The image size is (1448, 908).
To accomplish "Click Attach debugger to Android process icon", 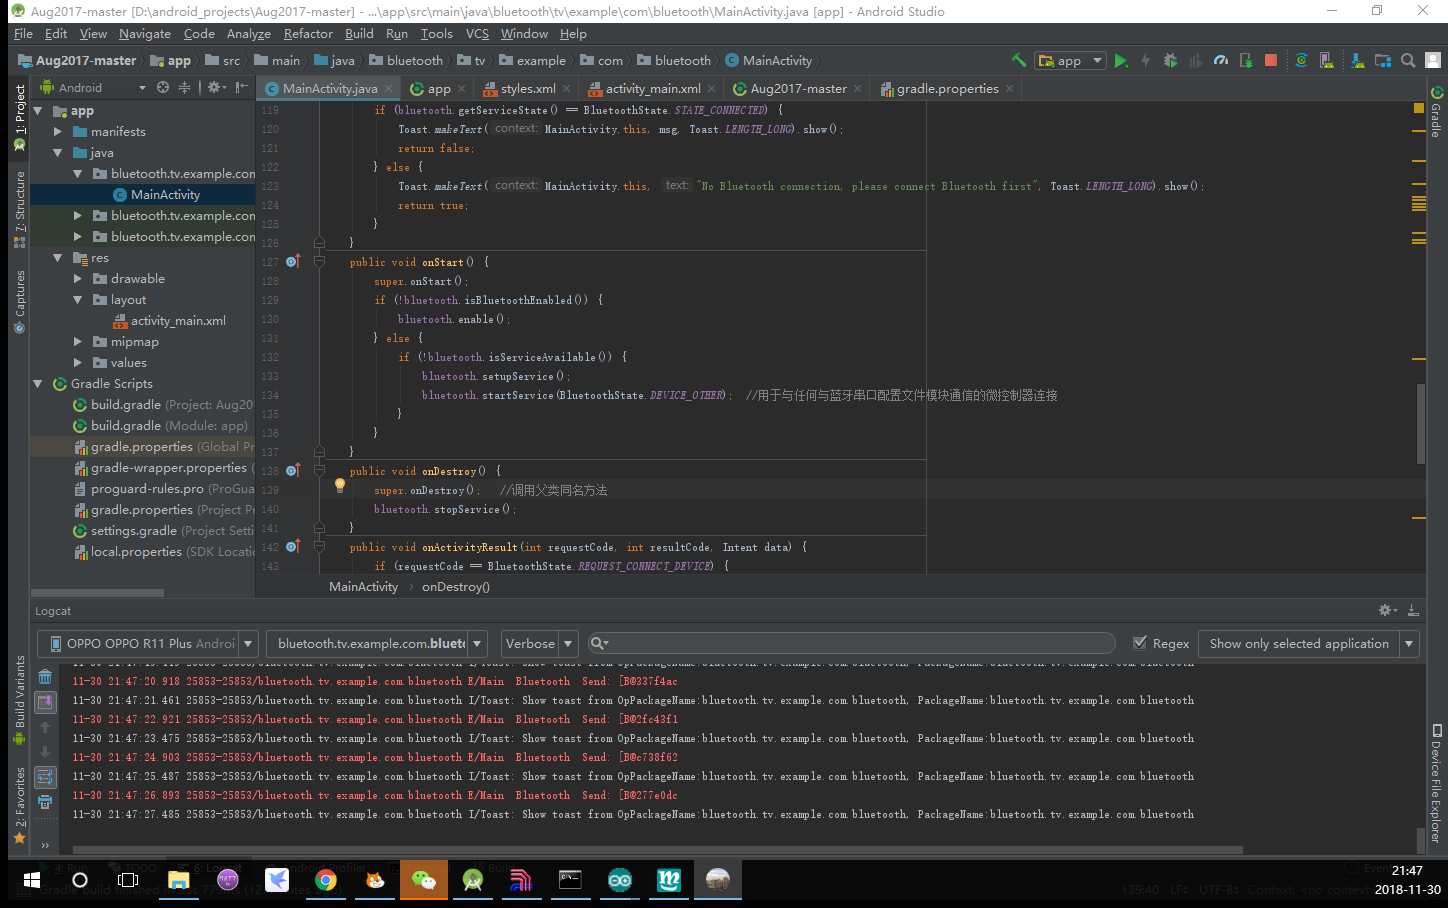I will pos(1246,60).
